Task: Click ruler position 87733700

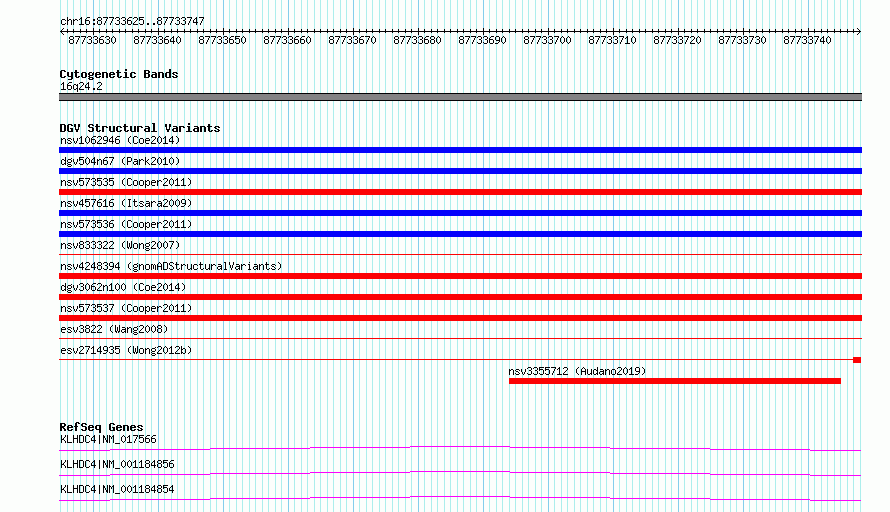Action: tap(547, 40)
